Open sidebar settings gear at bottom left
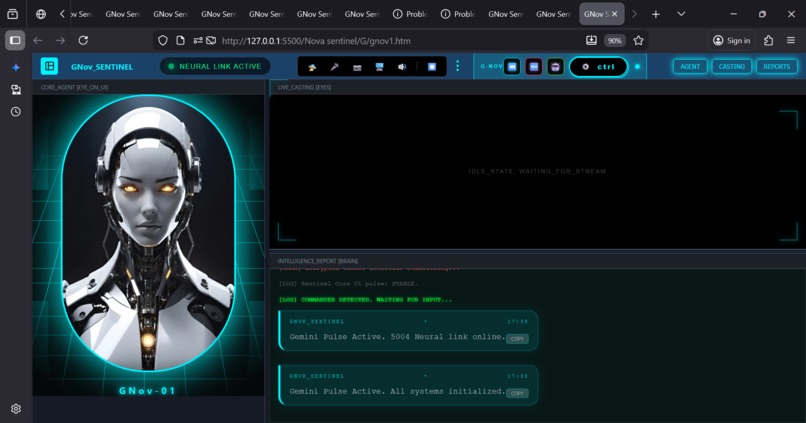The width and height of the screenshot is (806, 423). (x=16, y=409)
